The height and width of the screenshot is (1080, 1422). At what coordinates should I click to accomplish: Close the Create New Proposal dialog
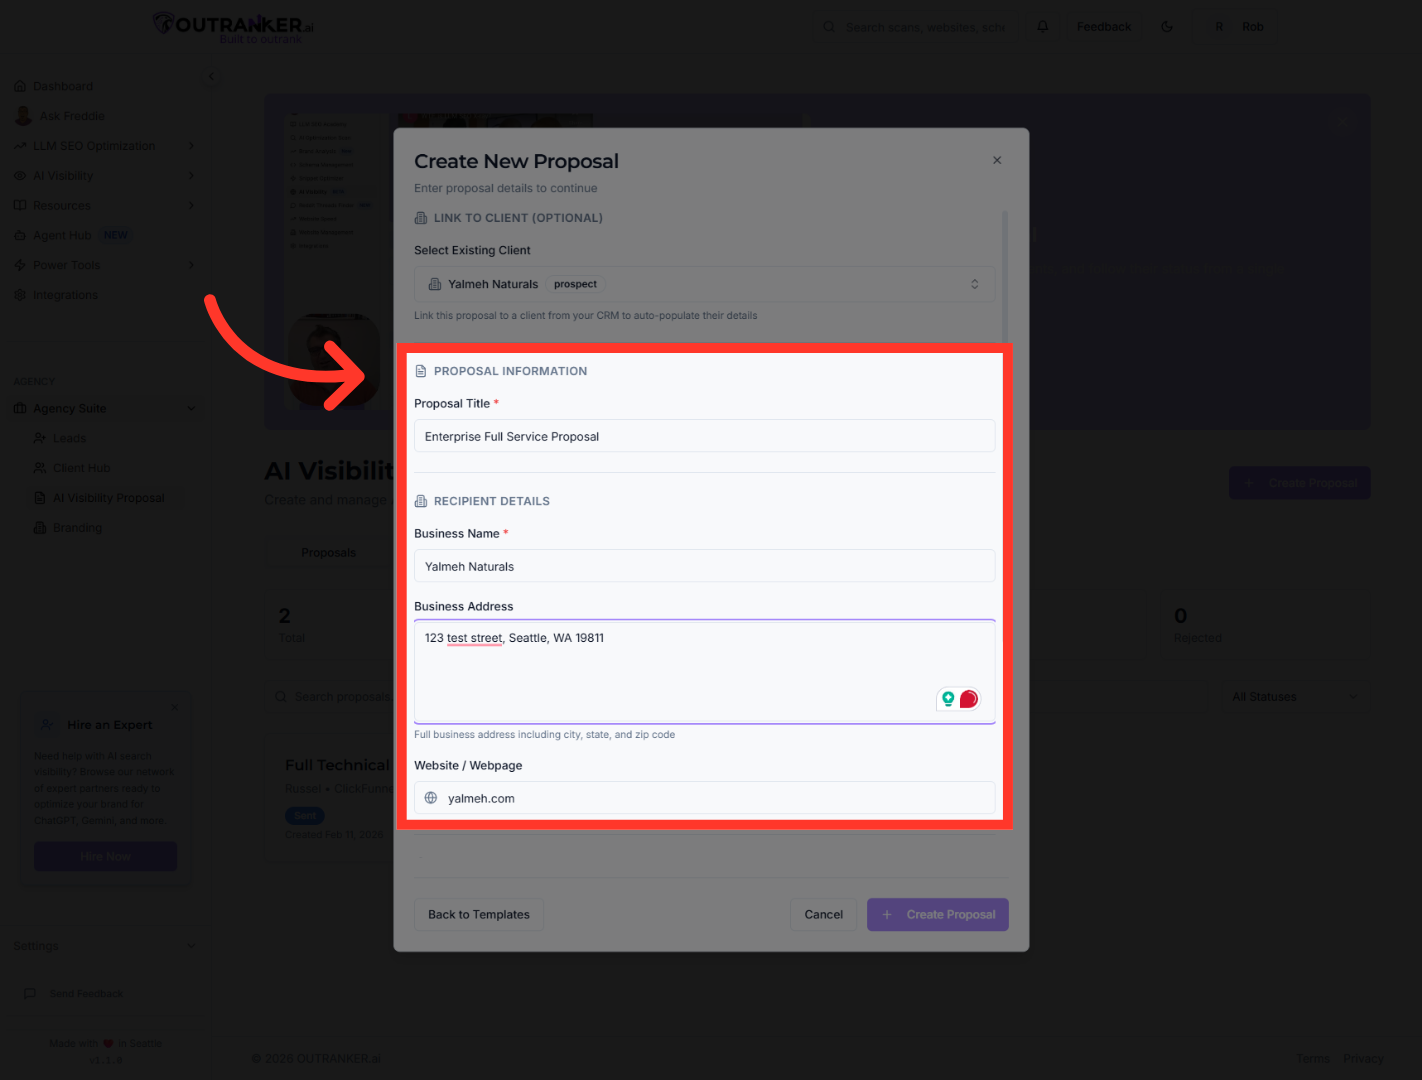click(997, 160)
